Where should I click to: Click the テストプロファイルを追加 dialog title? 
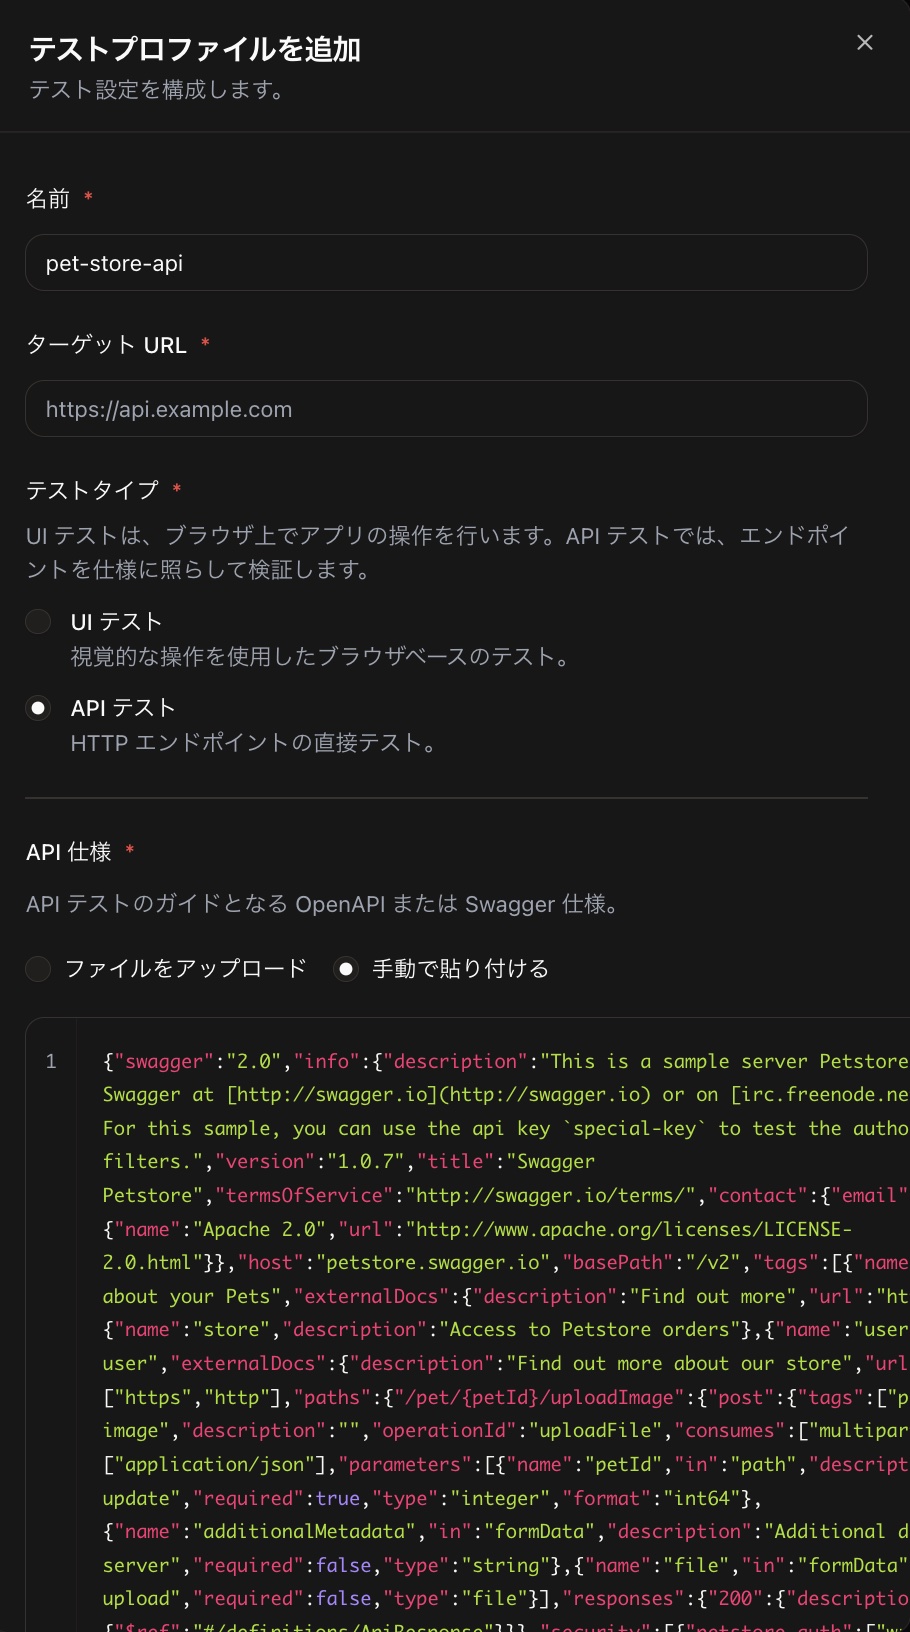pyautogui.click(x=195, y=49)
